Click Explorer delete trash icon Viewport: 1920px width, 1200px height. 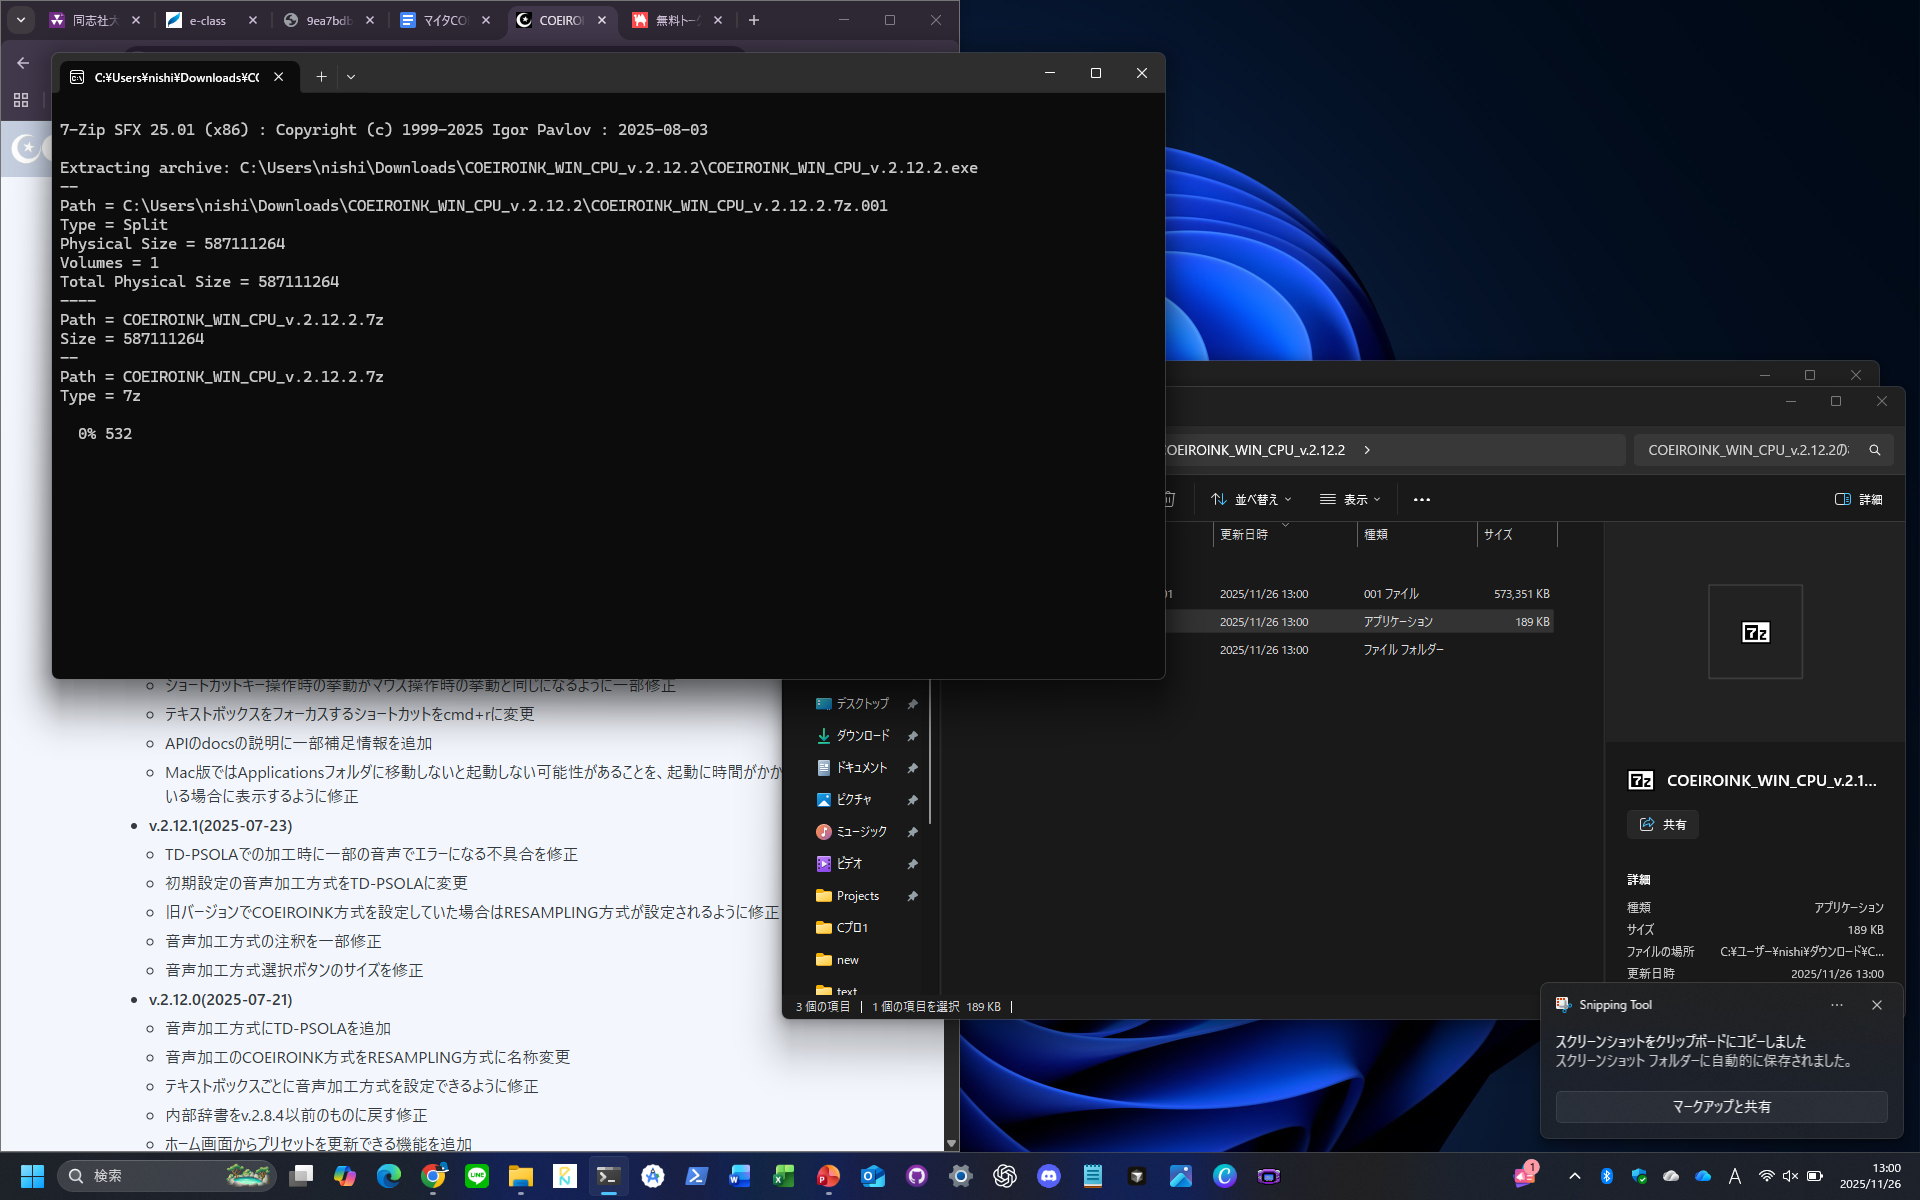click(1170, 499)
